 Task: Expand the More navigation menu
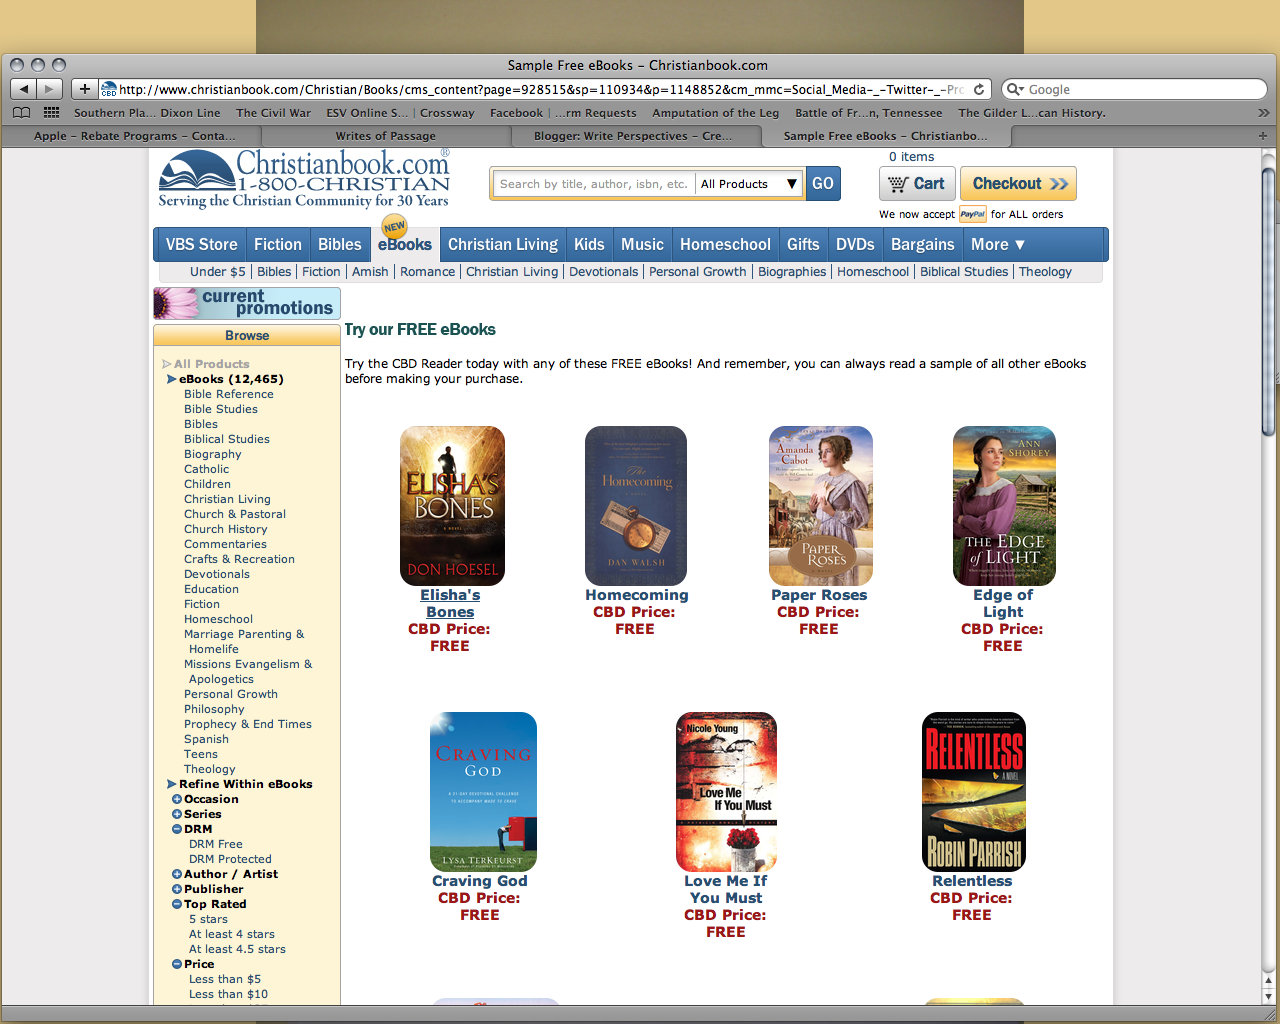coord(998,244)
